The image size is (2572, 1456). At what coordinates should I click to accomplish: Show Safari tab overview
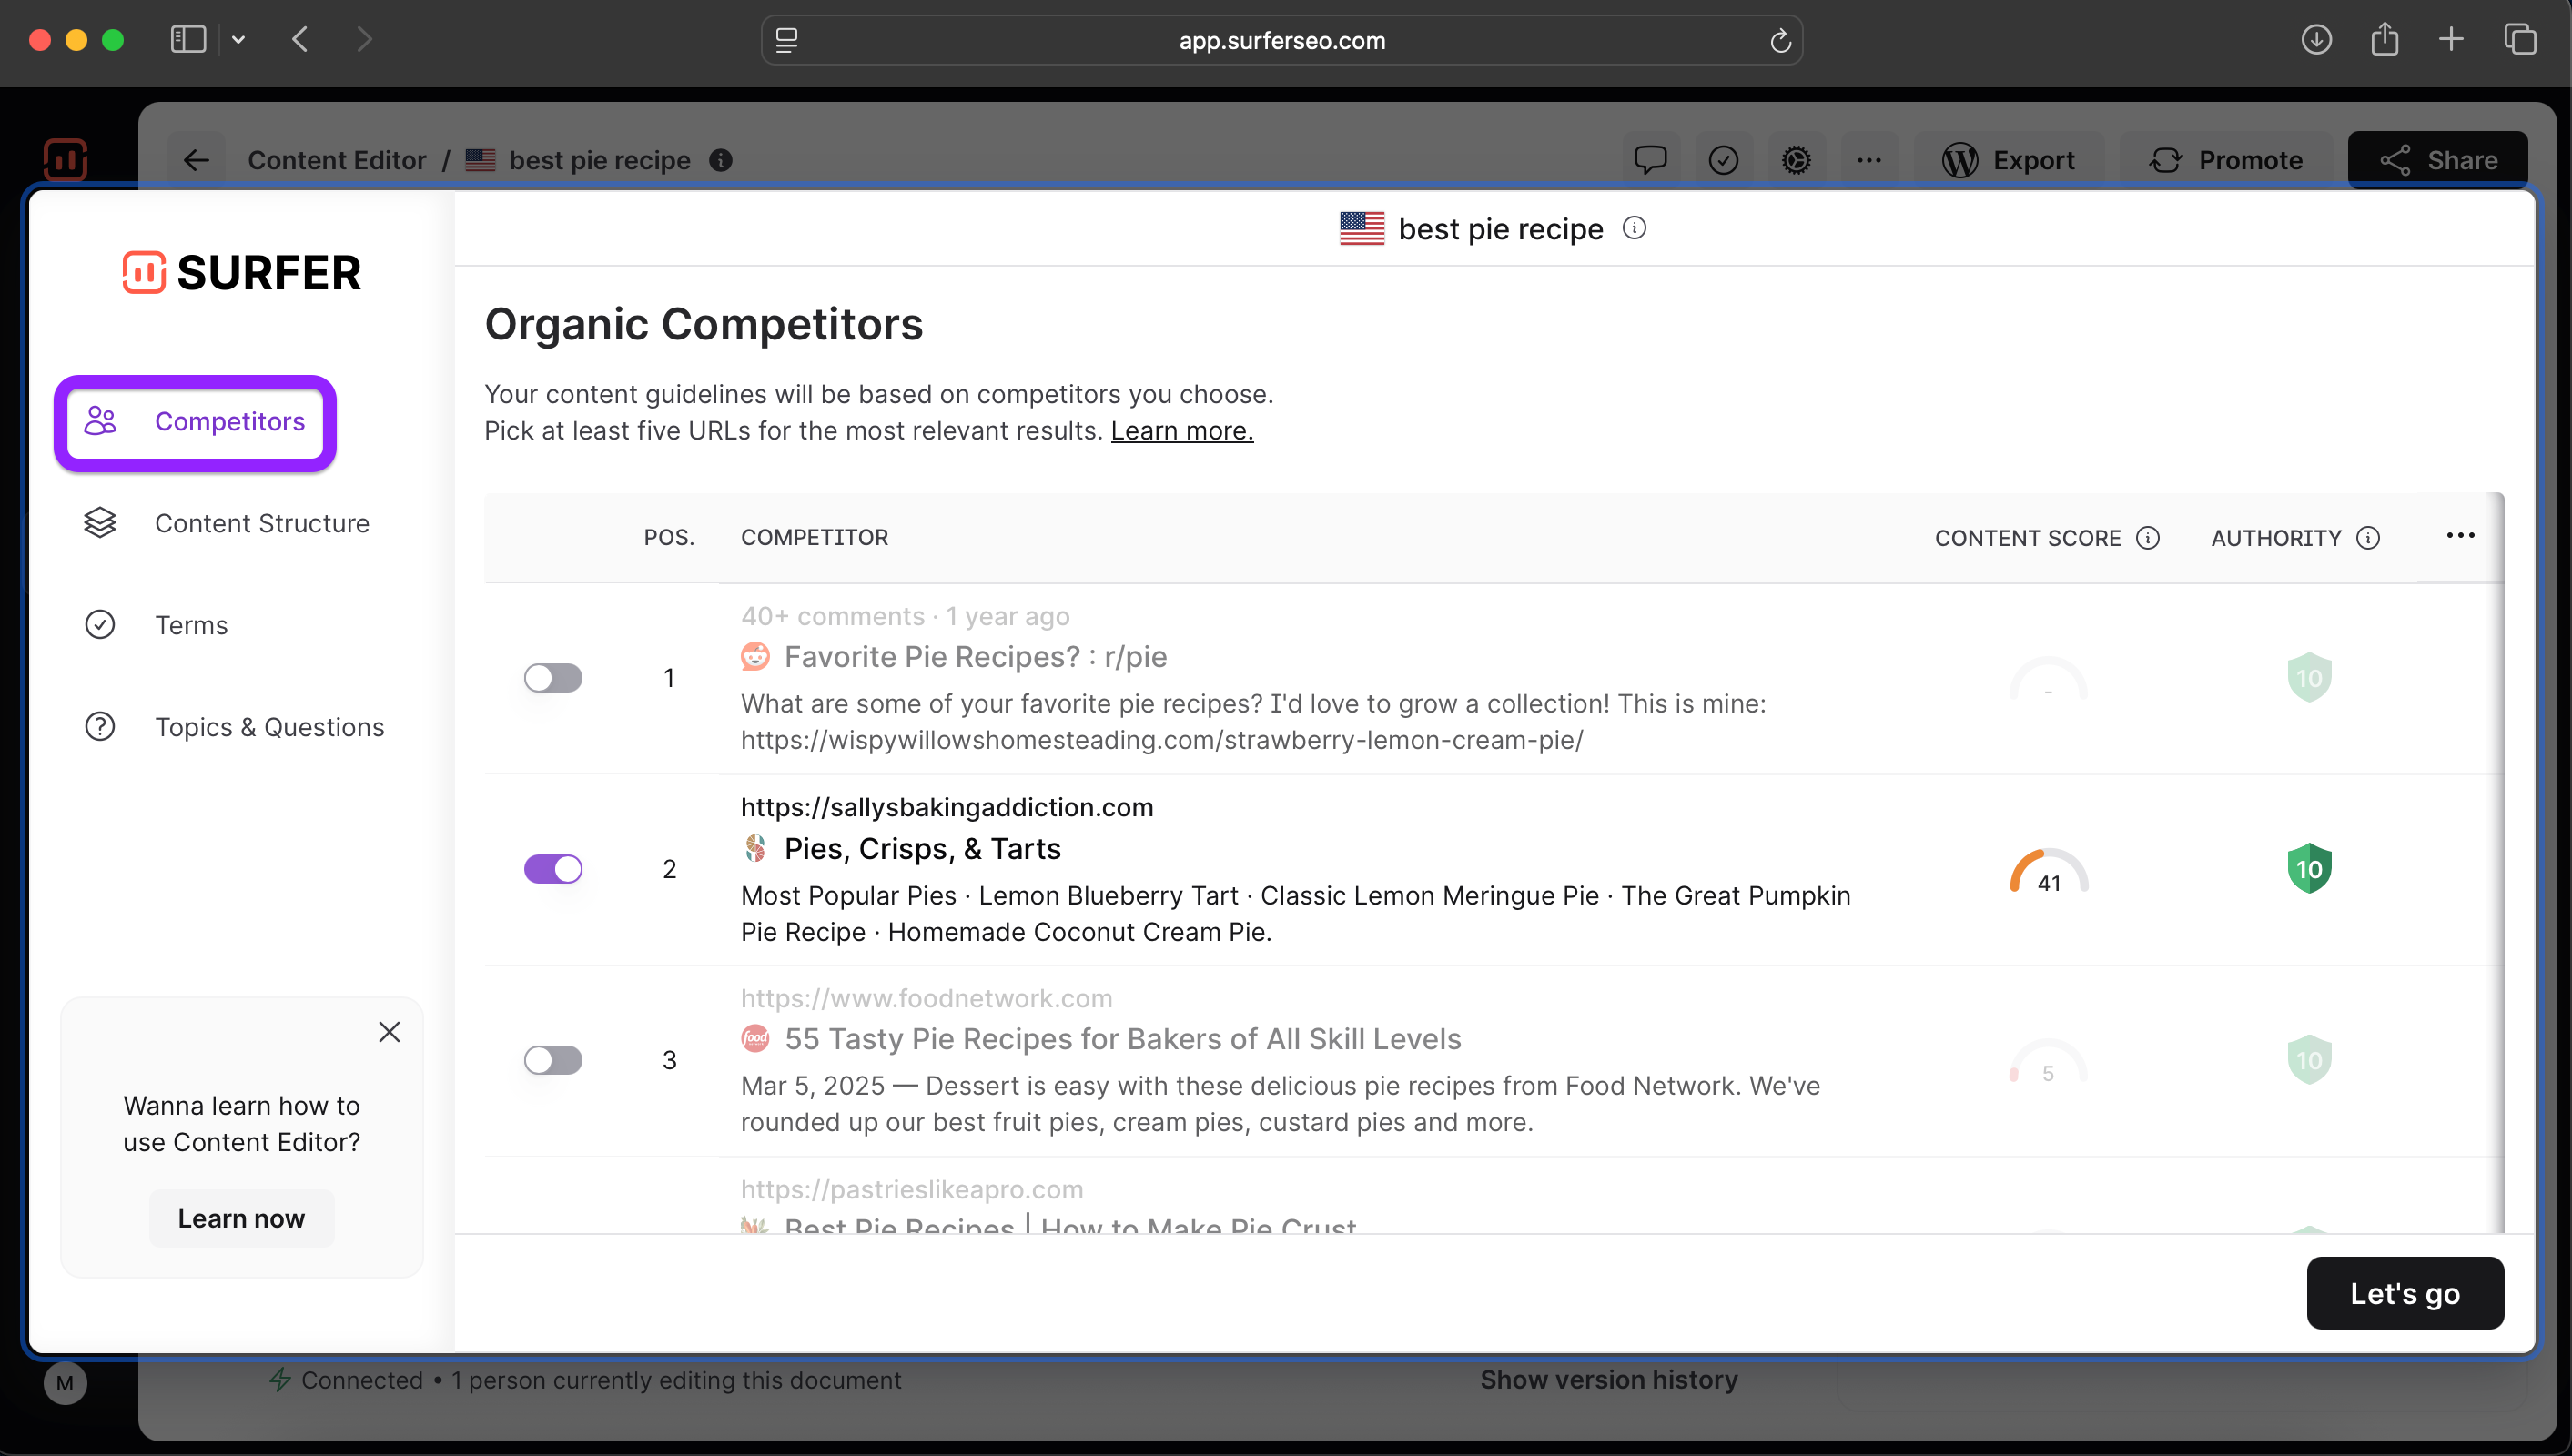[x=2519, y=40]
